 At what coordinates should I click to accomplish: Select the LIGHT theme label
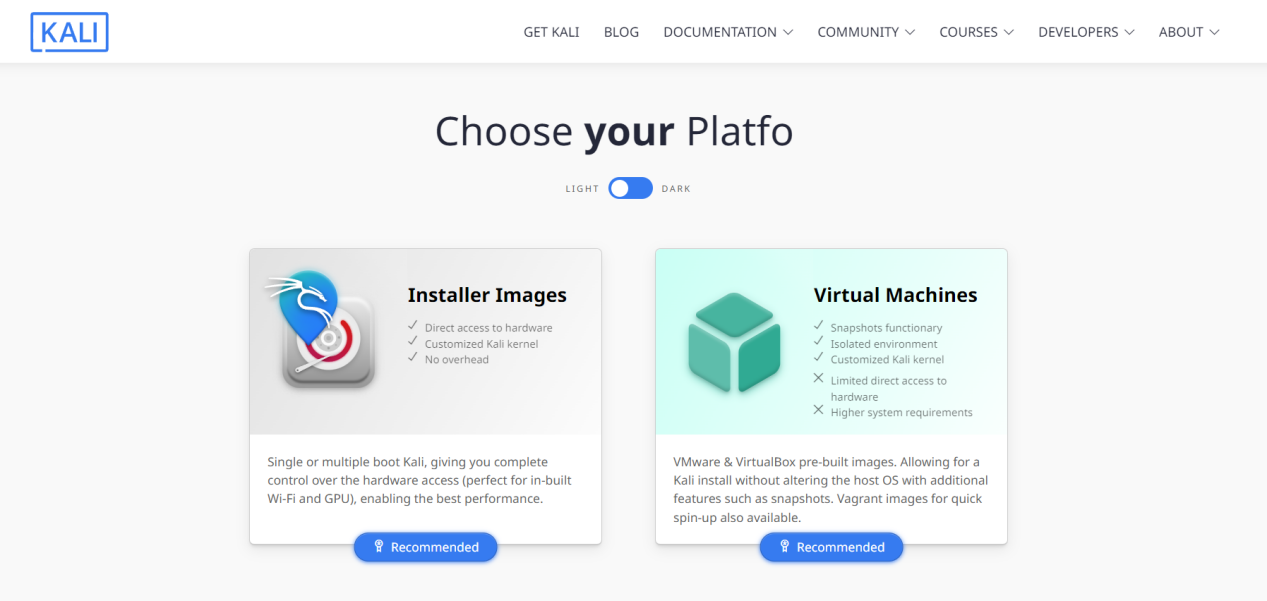[582, 189]
